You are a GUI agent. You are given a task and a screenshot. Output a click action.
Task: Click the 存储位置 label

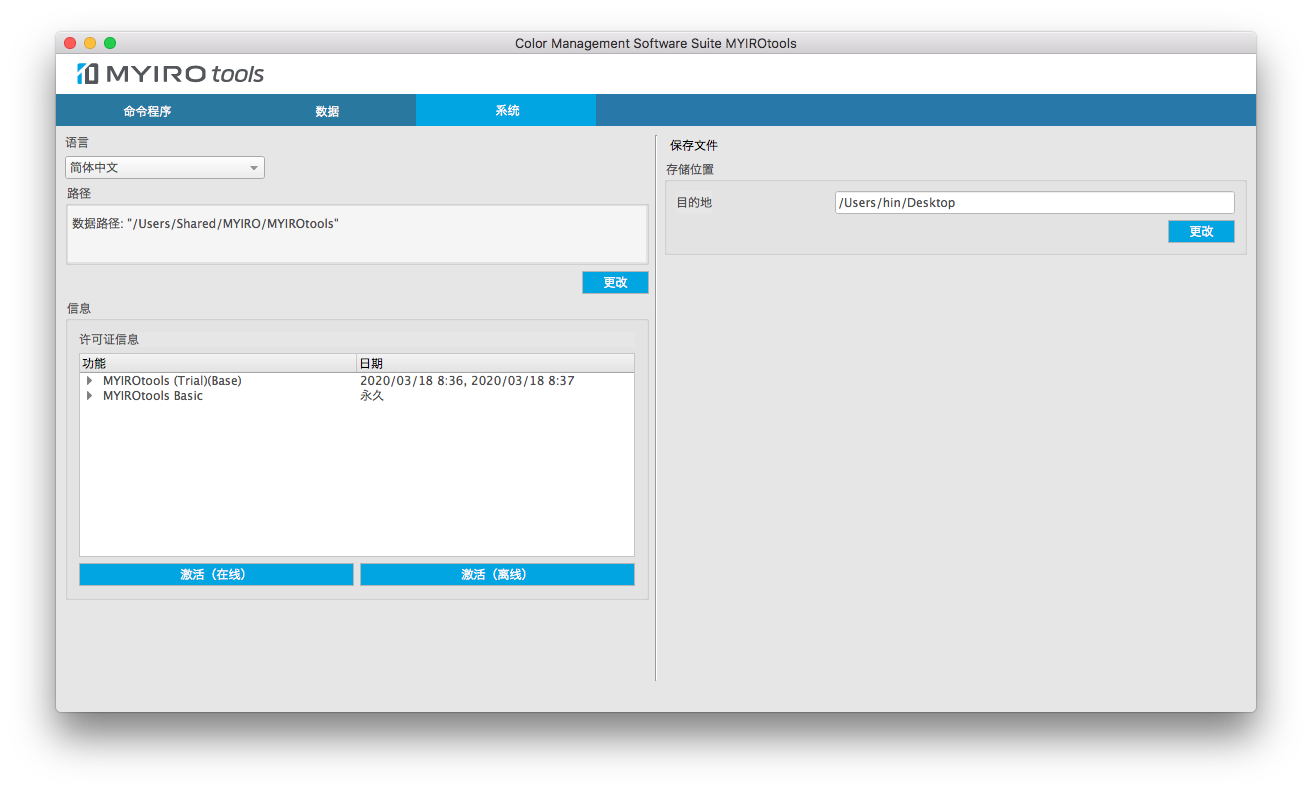(x=690, y=170)
